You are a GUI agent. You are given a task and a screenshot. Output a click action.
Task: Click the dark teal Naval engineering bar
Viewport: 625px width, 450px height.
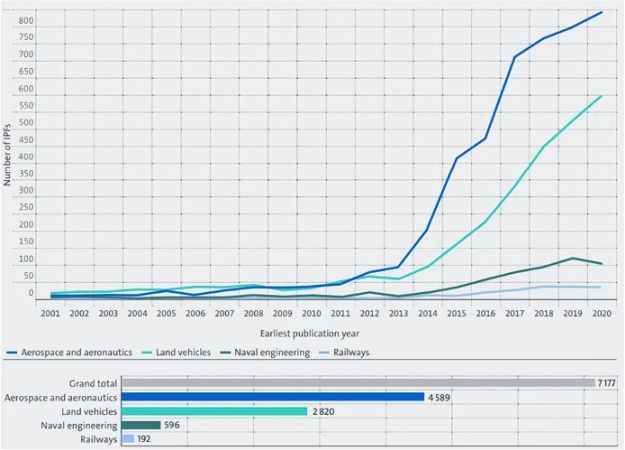(x=140, y=425)
